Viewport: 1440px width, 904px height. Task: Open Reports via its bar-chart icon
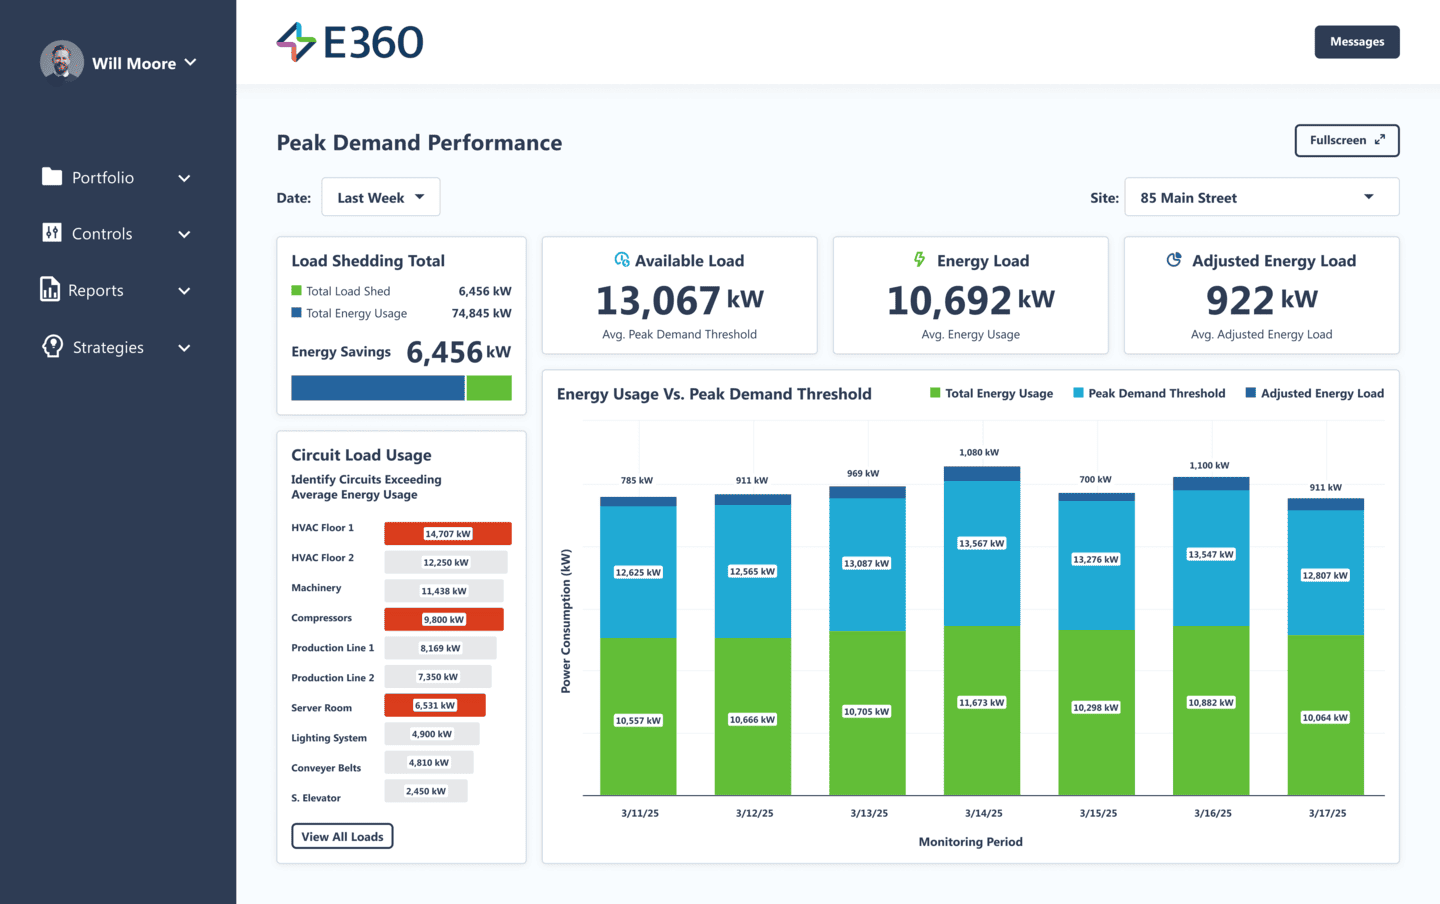pos(49,290)
